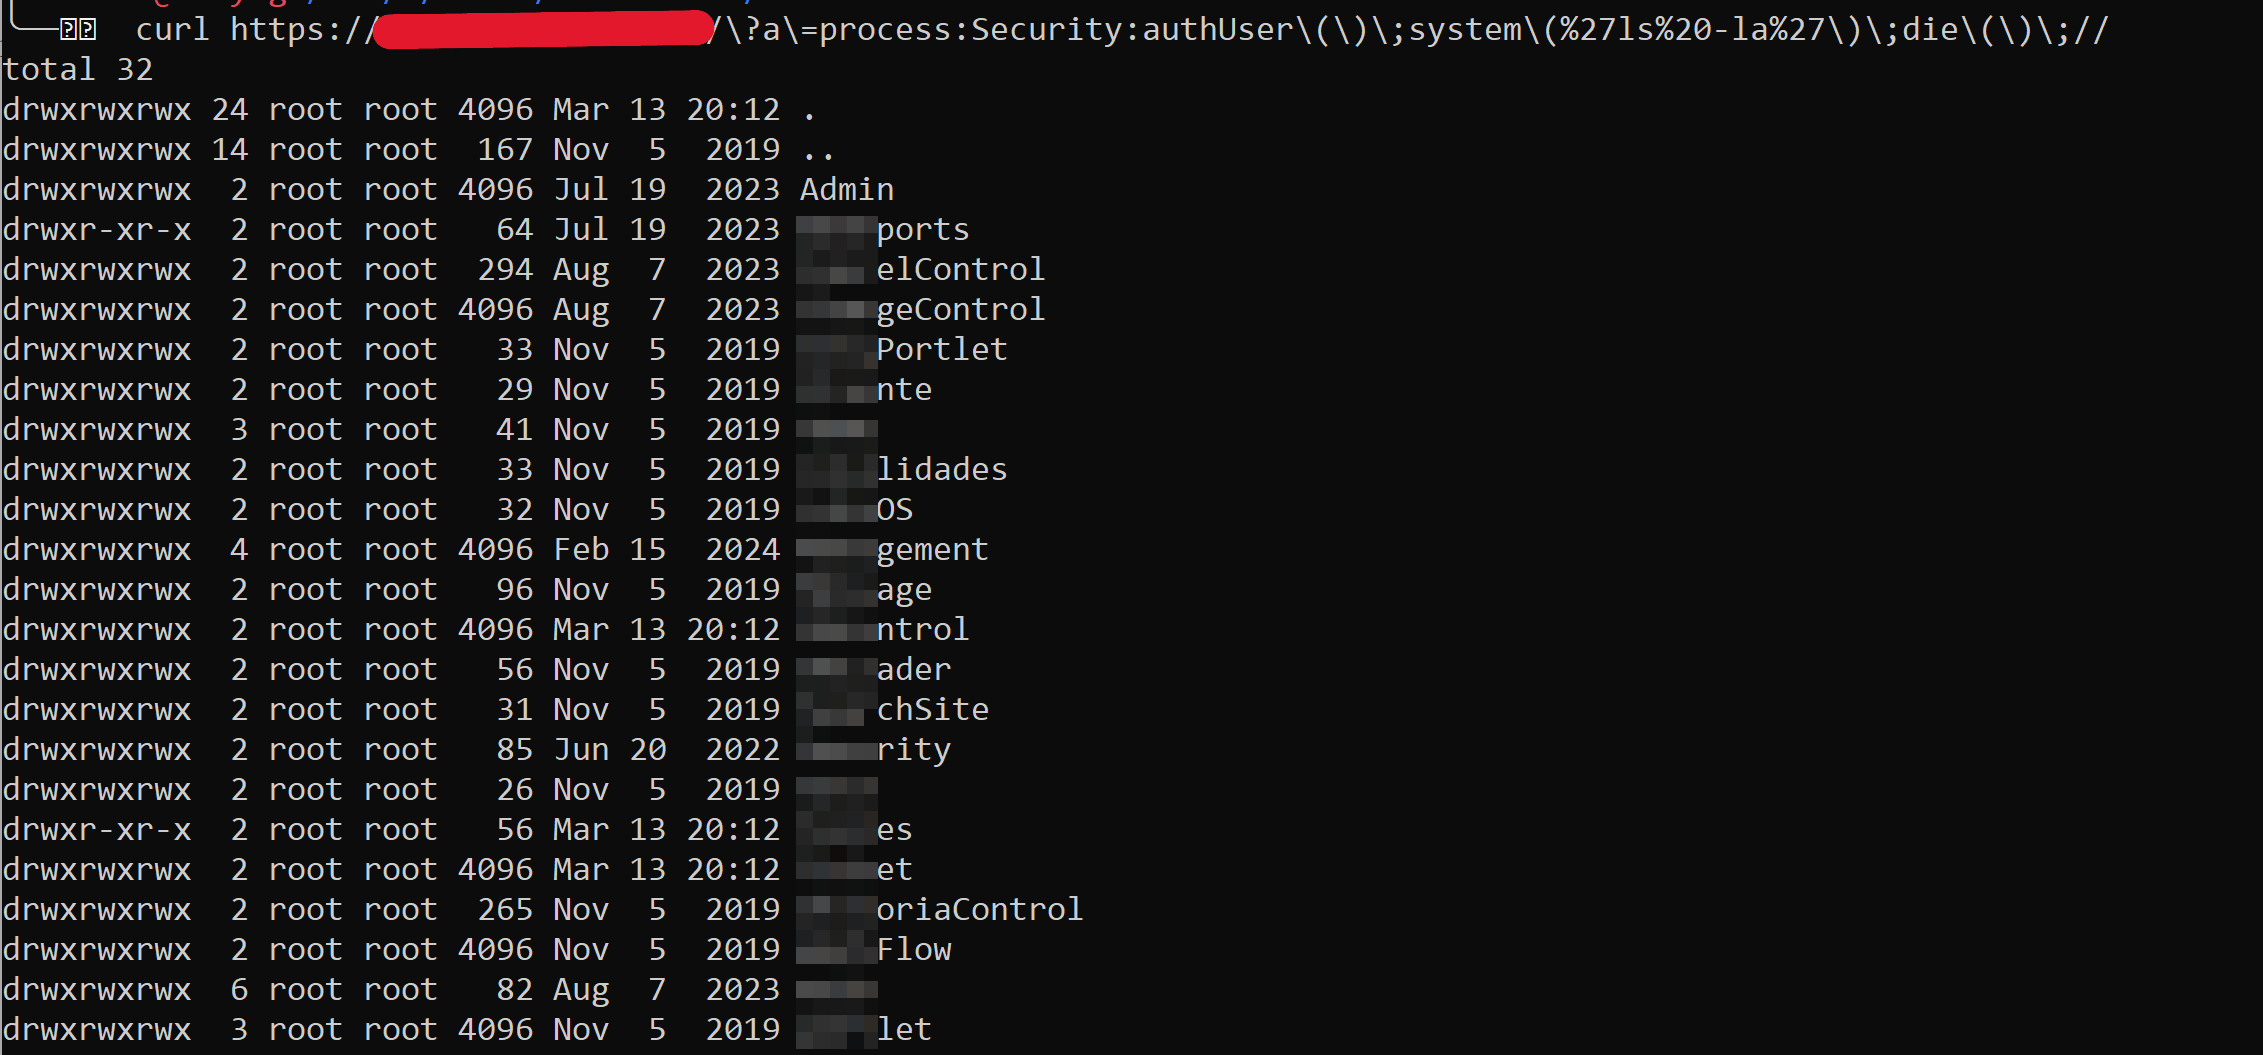
Task: Click "authUser" in the URL query
Action: tap(1218, 30)
